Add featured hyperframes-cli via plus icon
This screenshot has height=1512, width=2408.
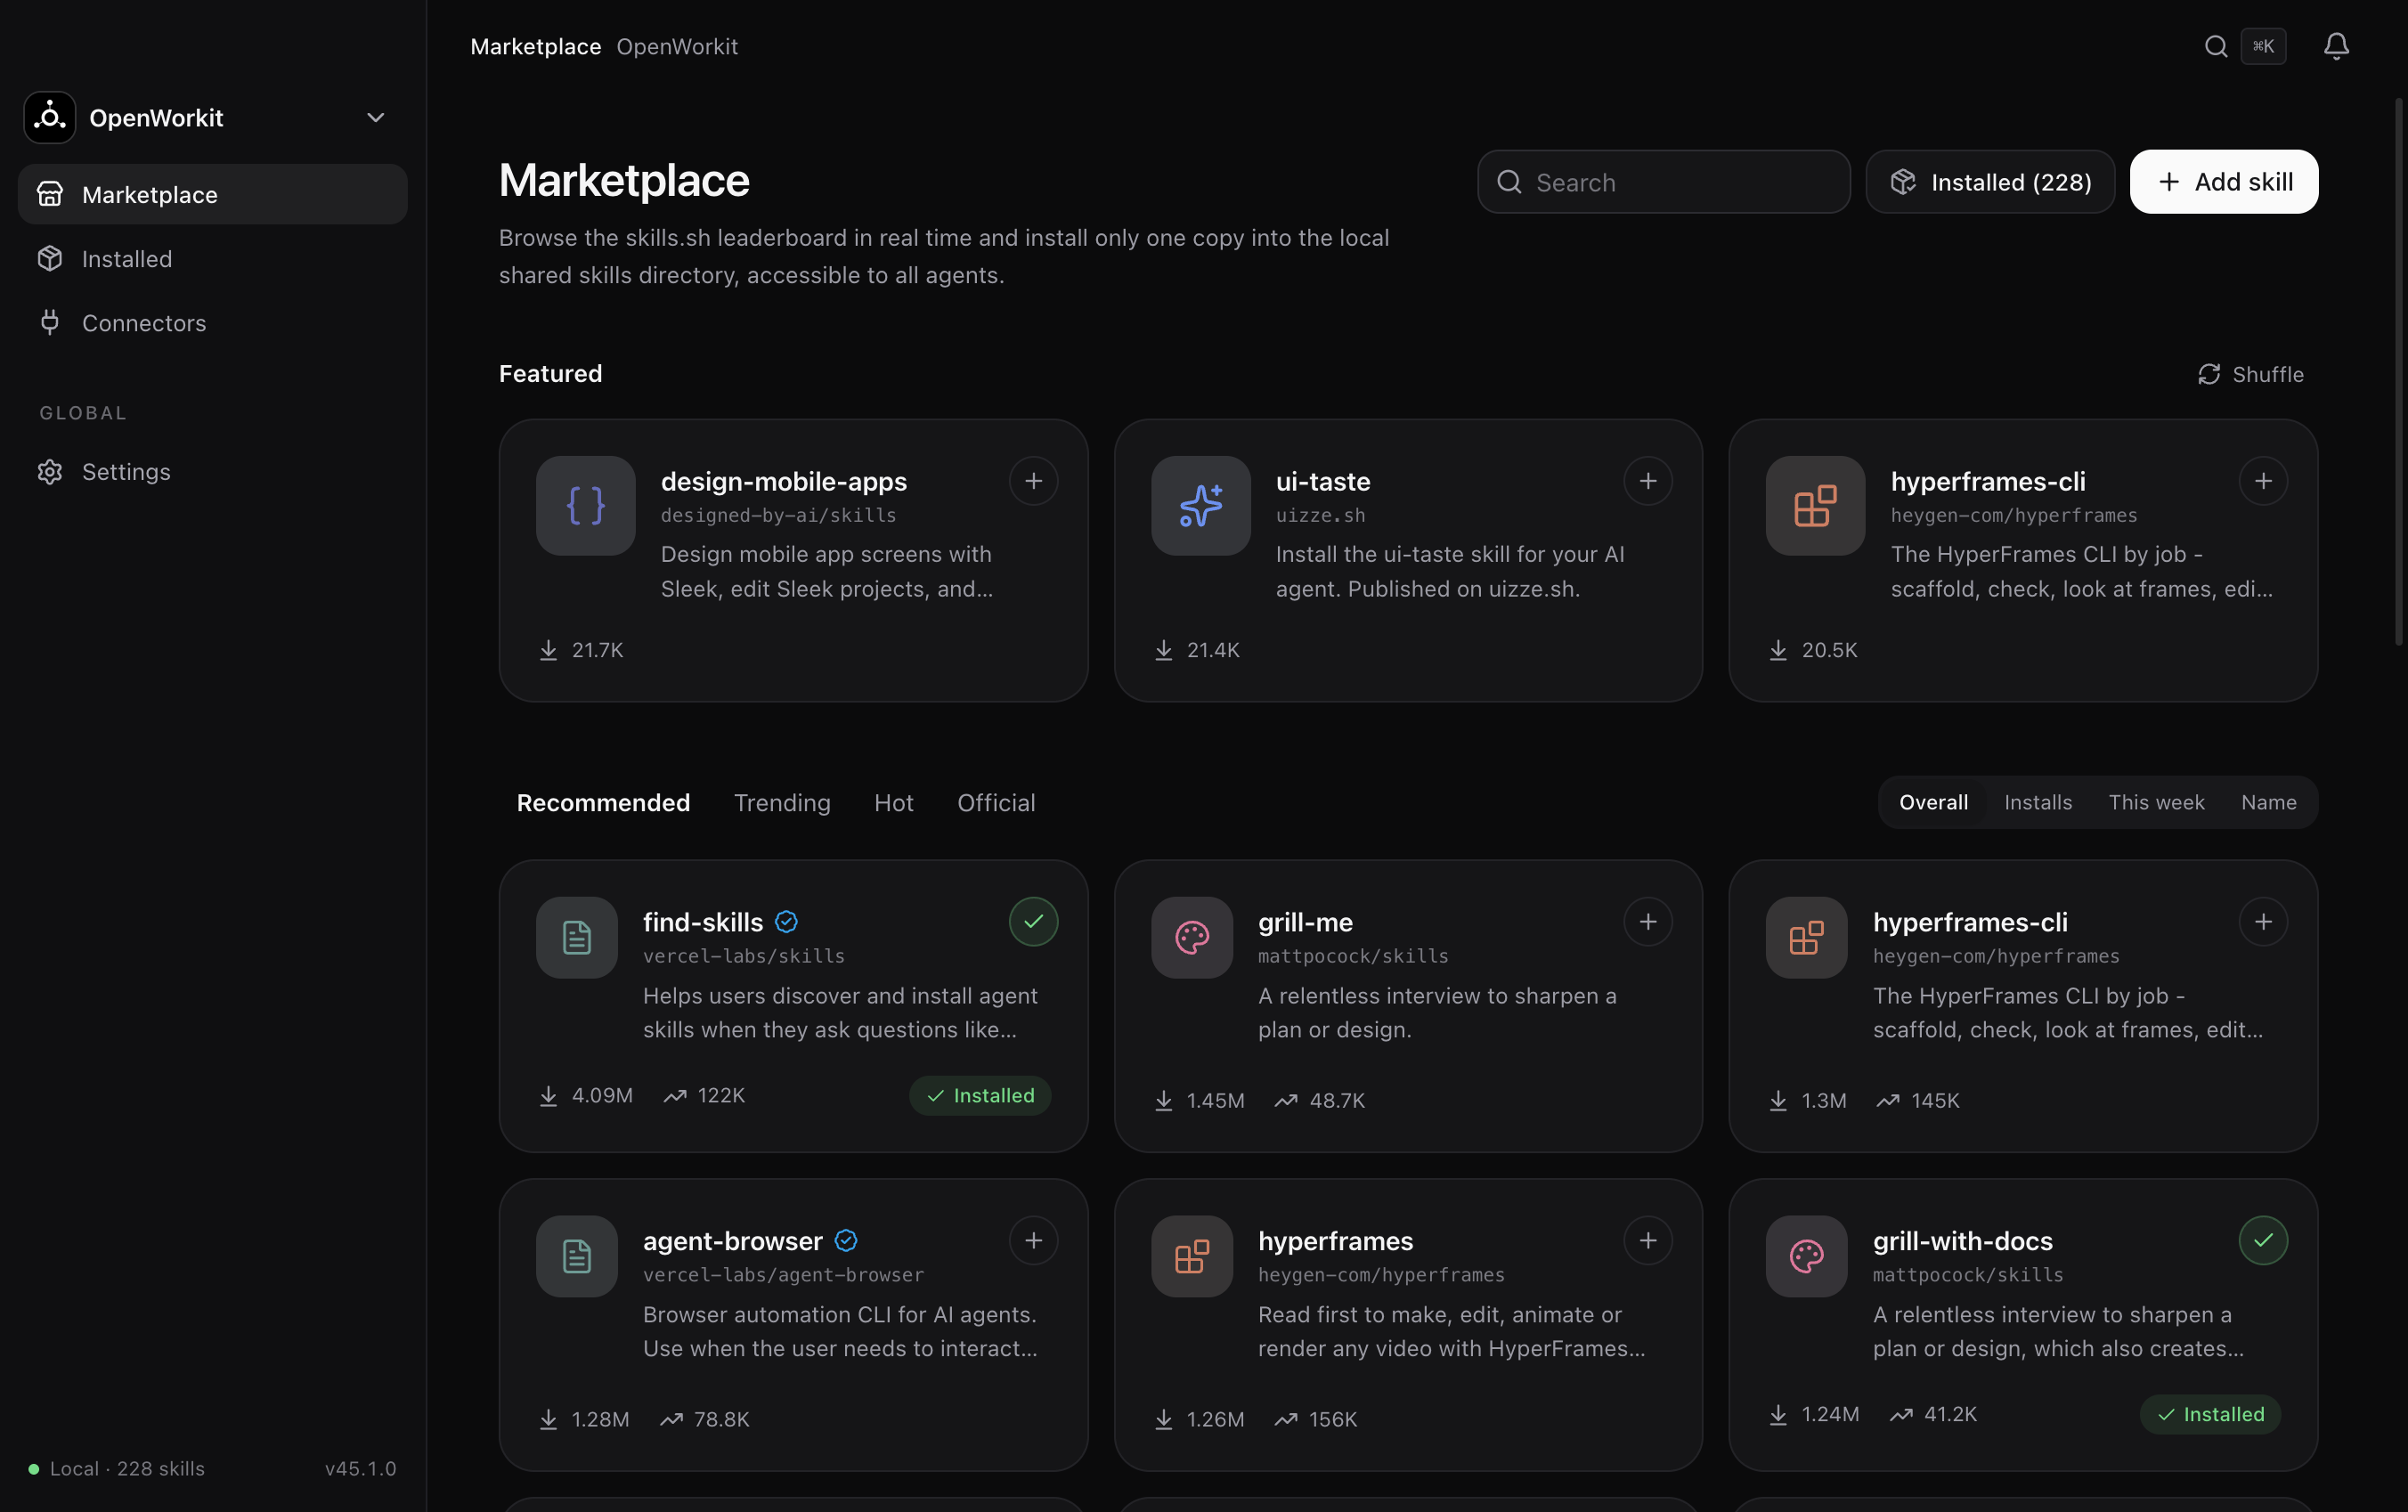2263,481
